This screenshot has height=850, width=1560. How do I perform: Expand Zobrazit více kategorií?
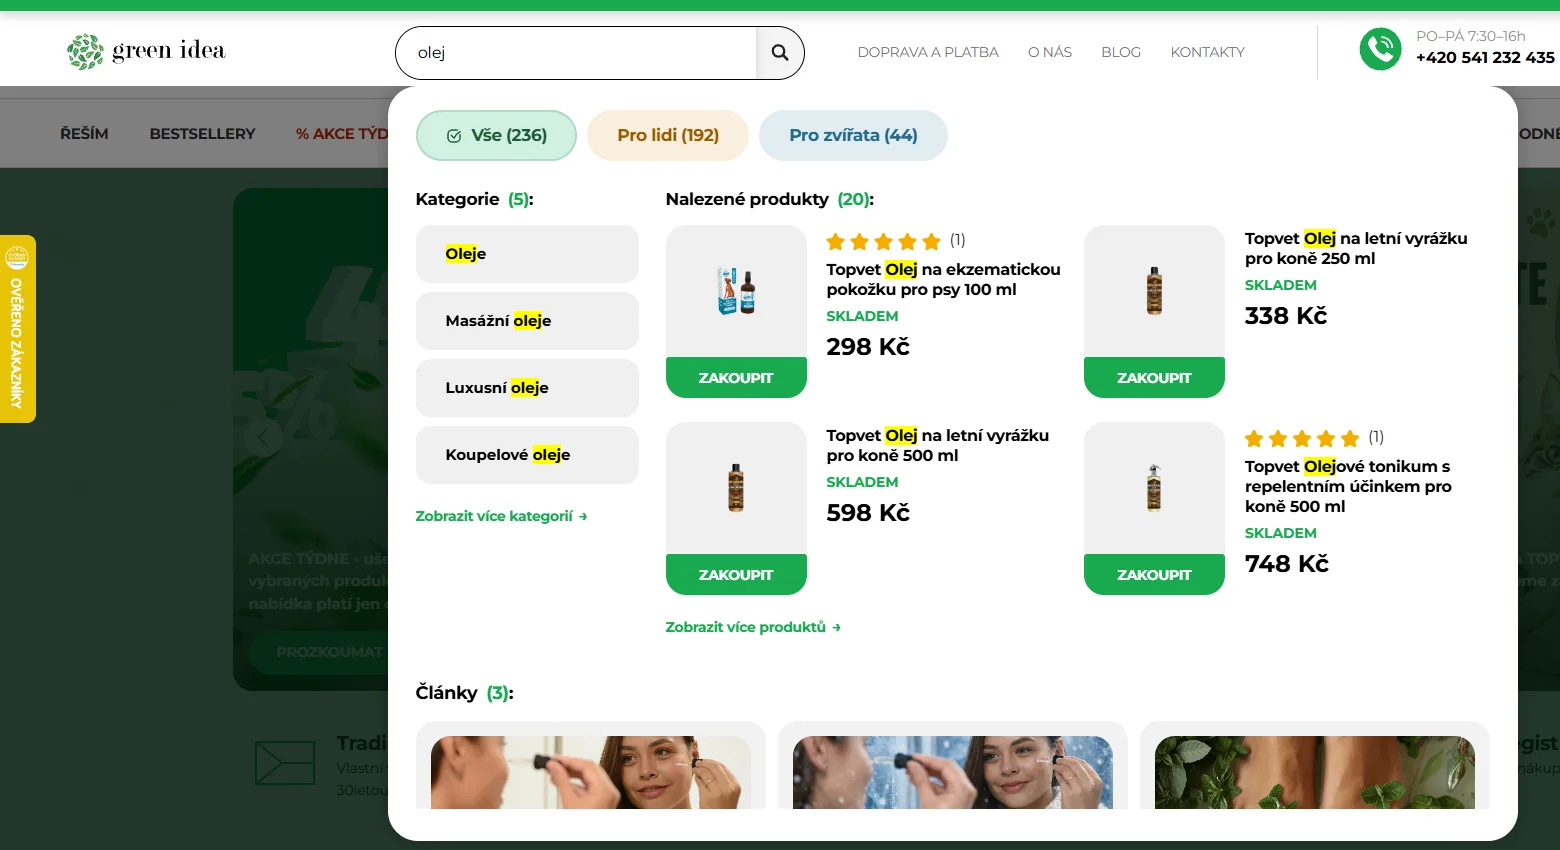501,516
